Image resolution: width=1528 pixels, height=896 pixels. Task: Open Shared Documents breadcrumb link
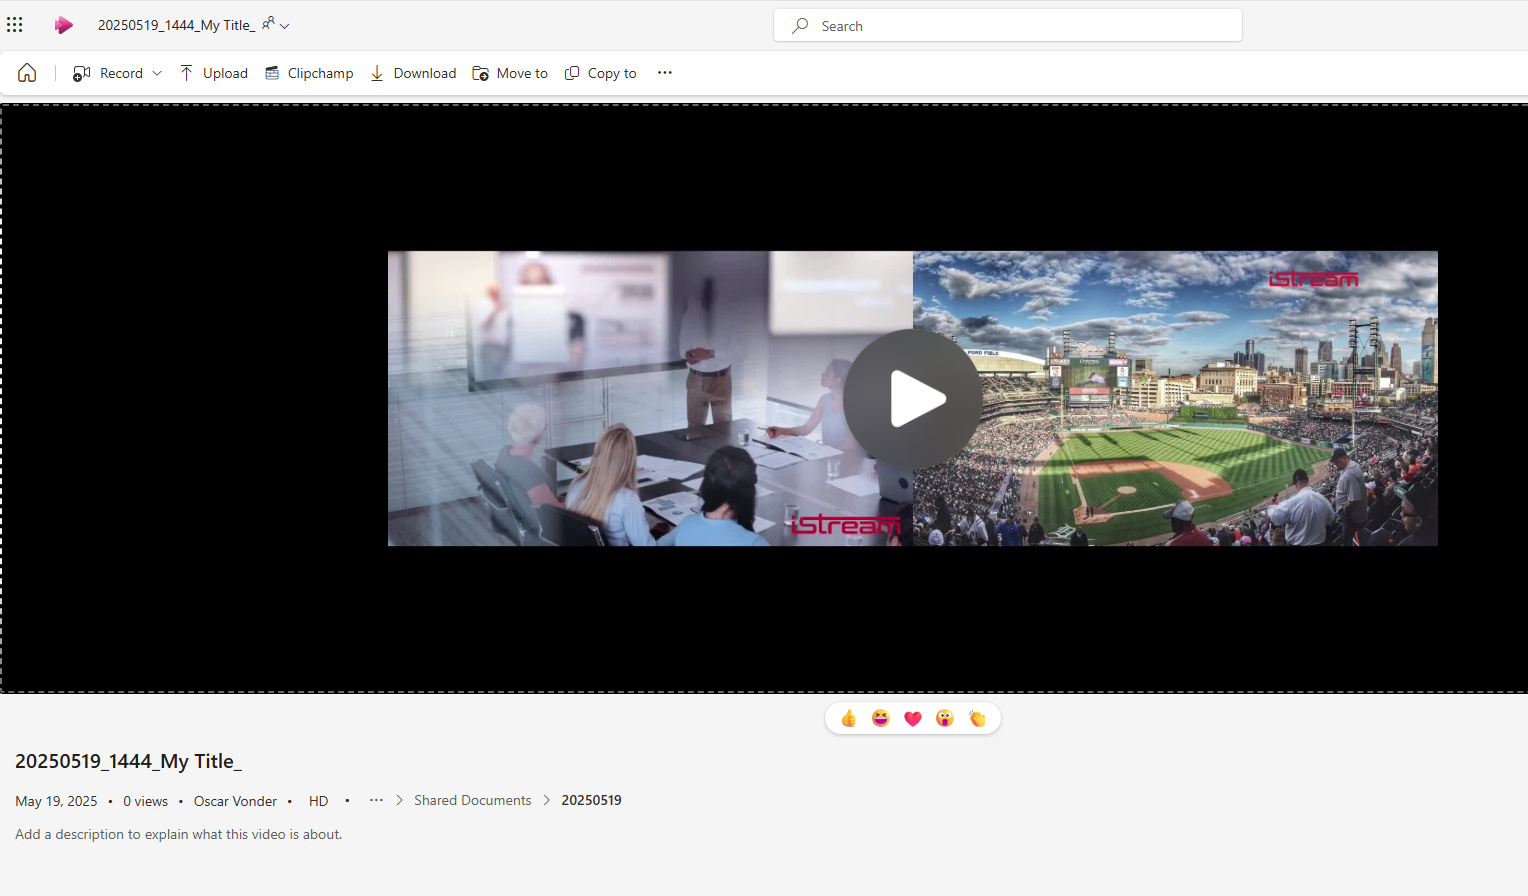click(x=473, y=800)
